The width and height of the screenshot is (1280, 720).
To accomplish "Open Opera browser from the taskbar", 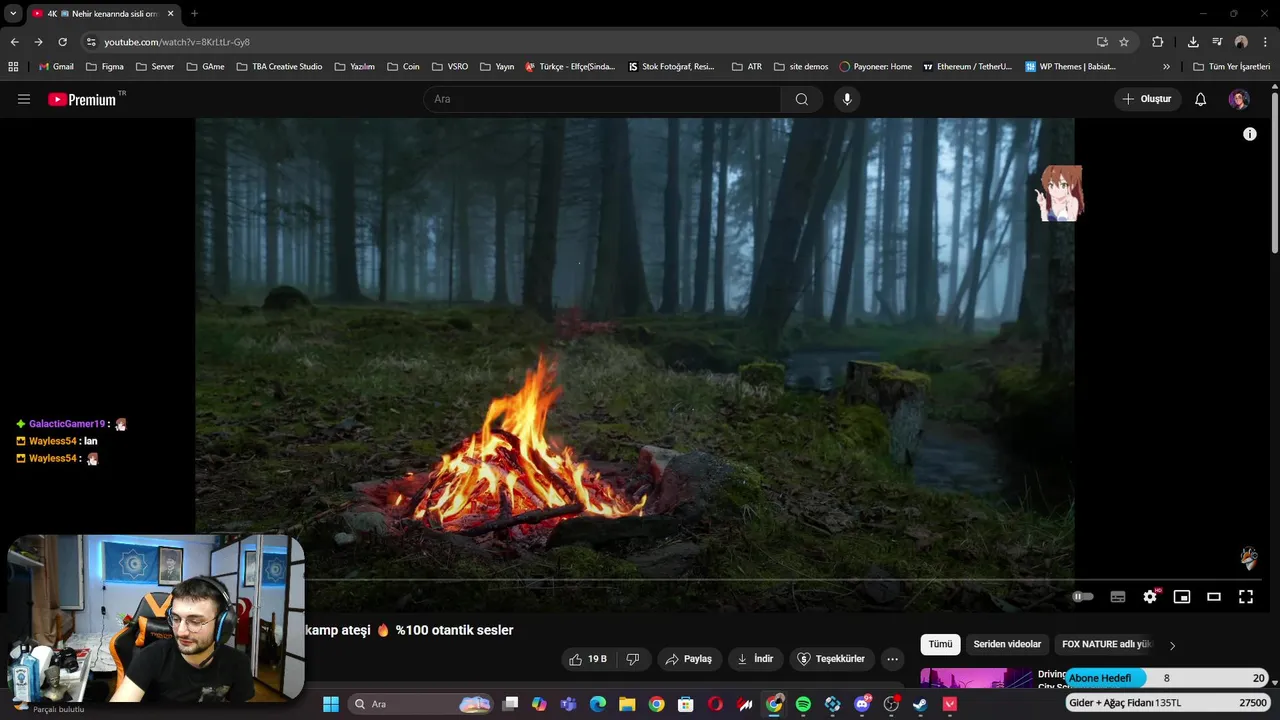I will pos(715,704).
